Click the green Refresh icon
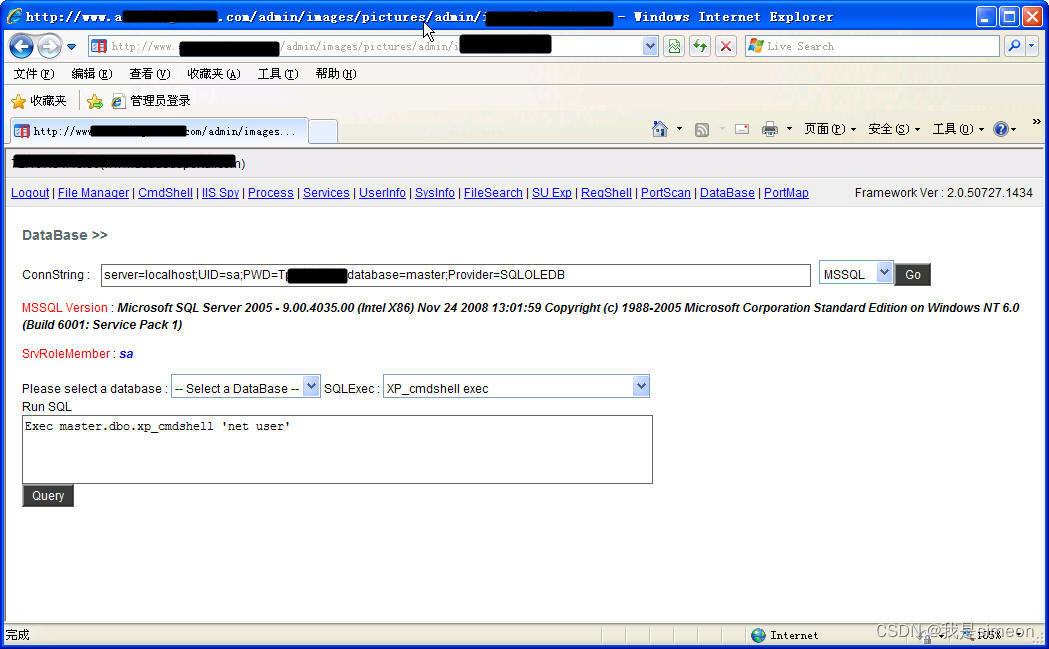This screenshot has height=649, width=1049. (700, 46)
